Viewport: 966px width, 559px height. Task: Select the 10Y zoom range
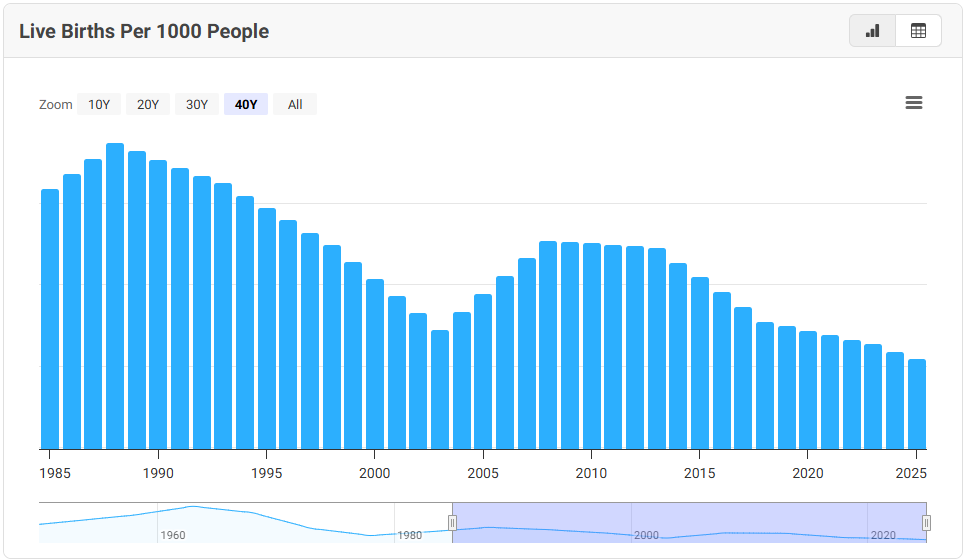click(99, 104)
